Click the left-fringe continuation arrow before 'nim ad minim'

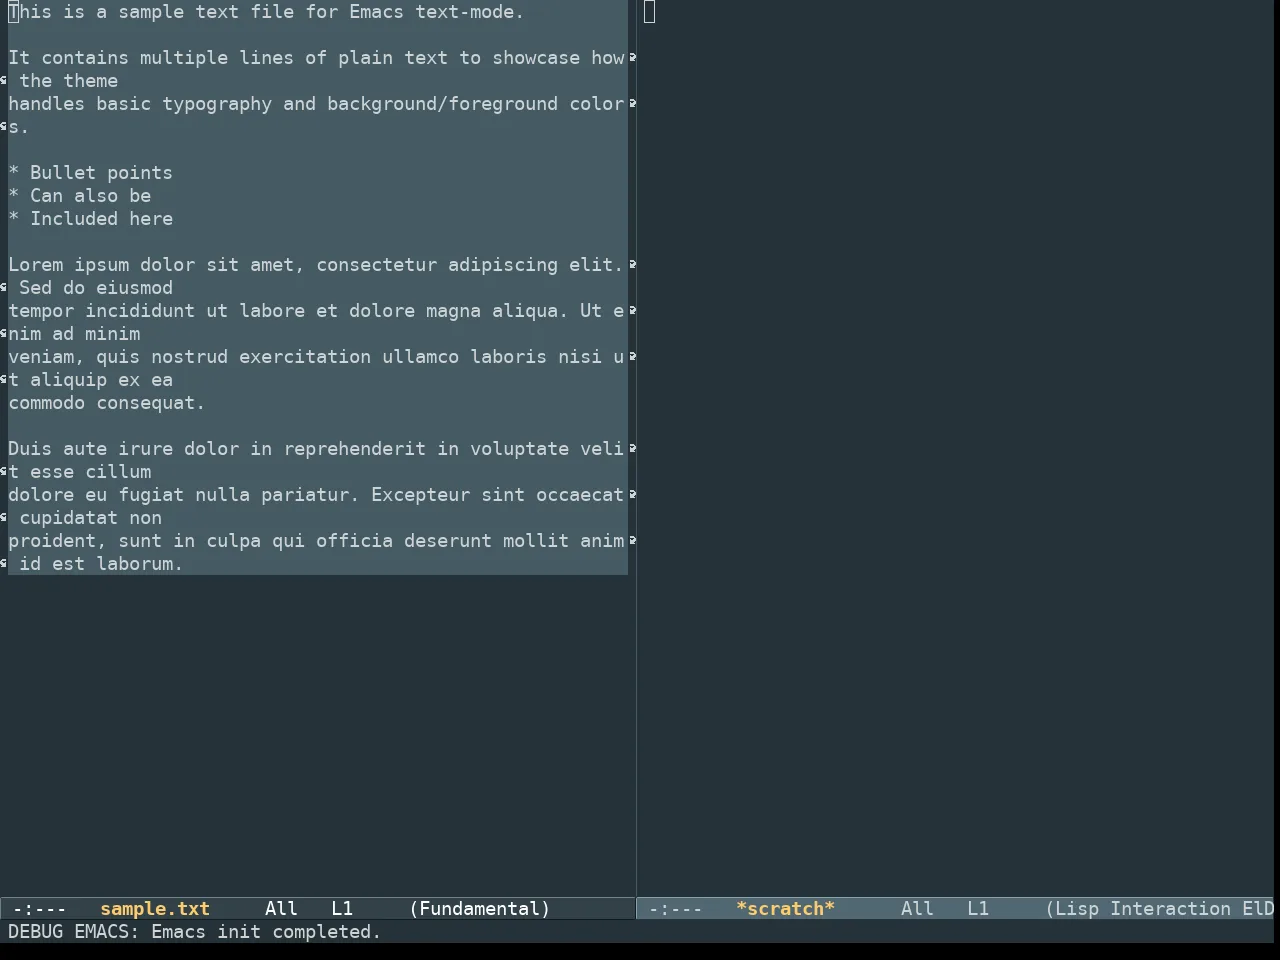click(4, 334)
